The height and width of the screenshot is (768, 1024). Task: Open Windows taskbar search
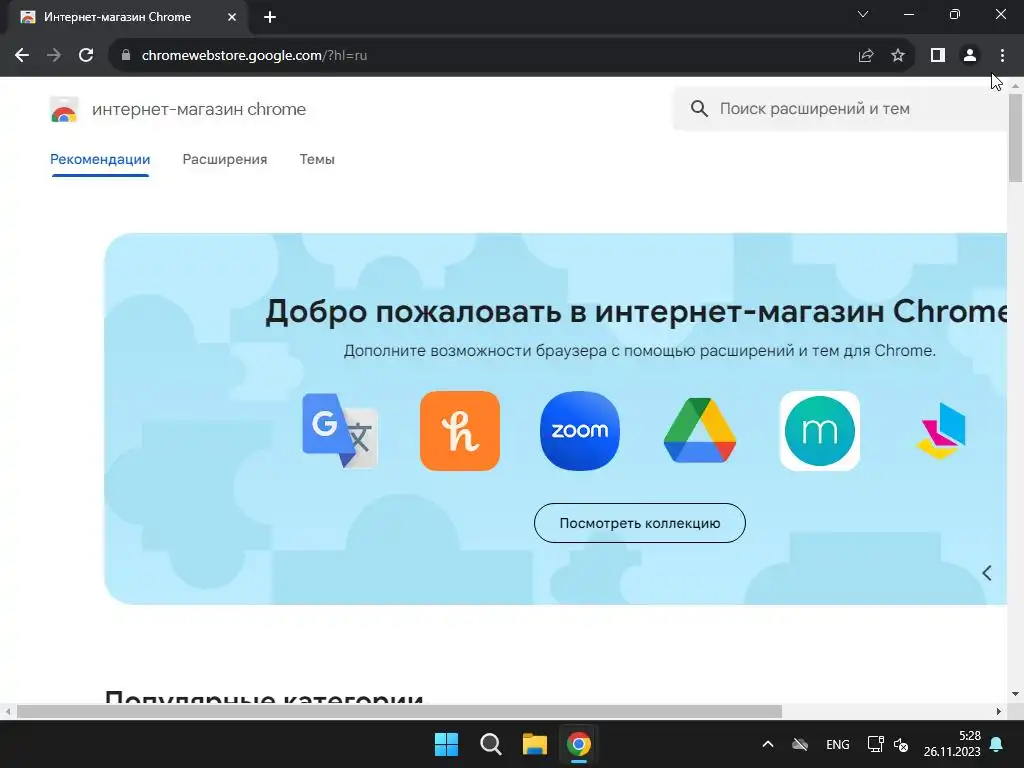[490, 744]
